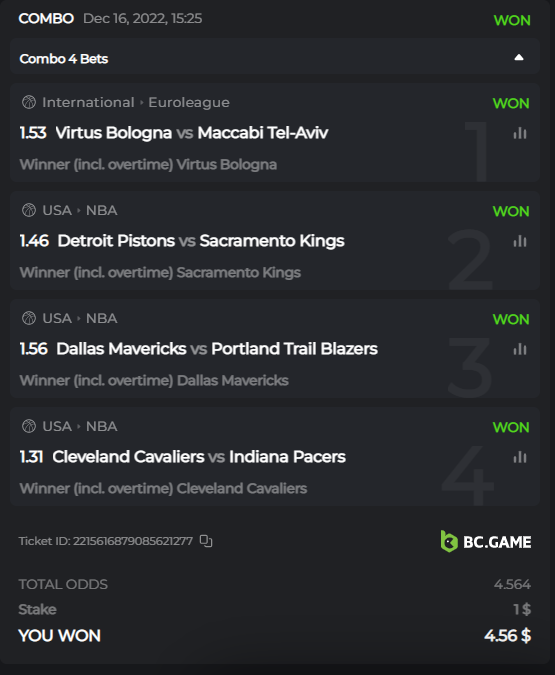Open statistics for Cleveland Cavaliers match
This screenshot has width=555, height=675.
(x=520, y=457)
